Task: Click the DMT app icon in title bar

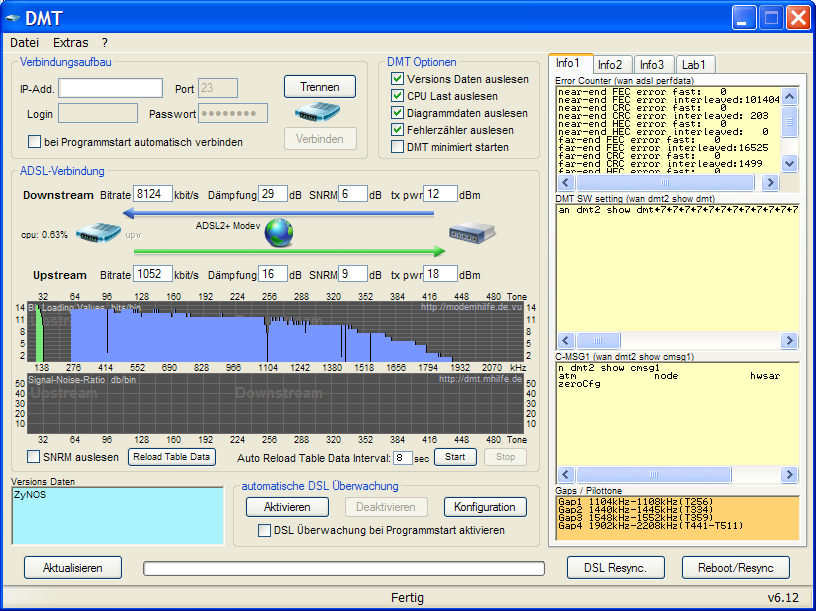Action: point(15,17)
